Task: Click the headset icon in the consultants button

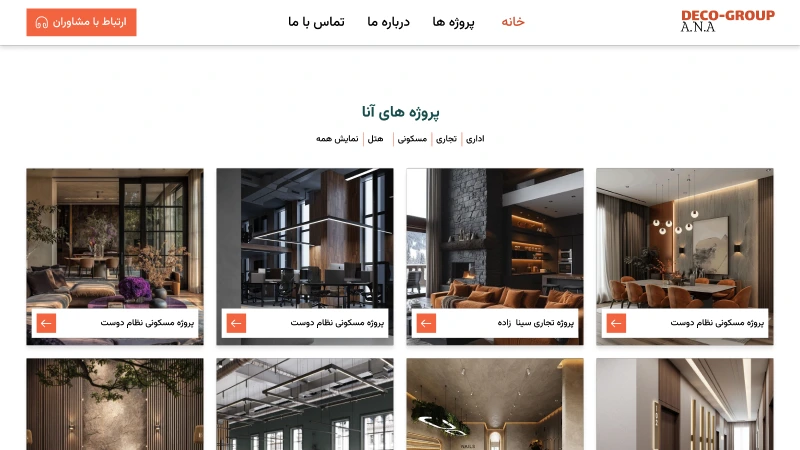Action: coord(42,22)
